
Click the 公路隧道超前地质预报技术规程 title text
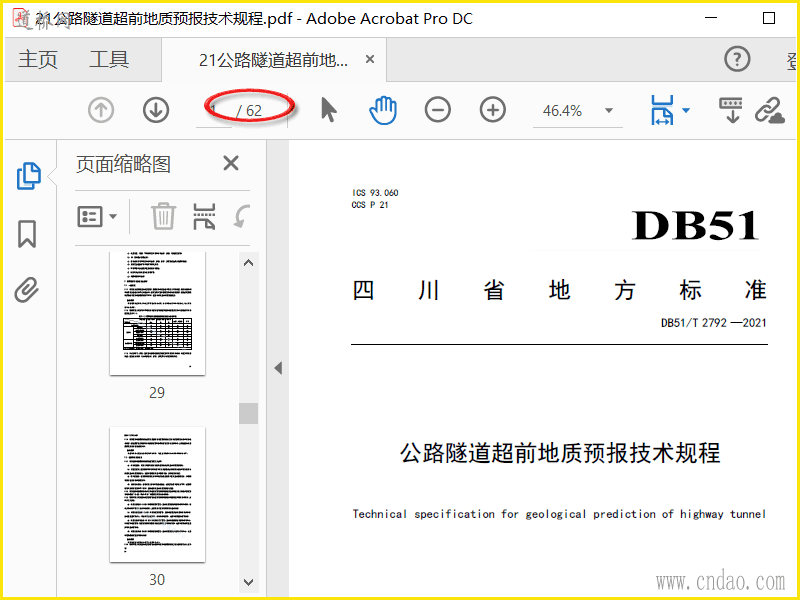pos(560,453)
